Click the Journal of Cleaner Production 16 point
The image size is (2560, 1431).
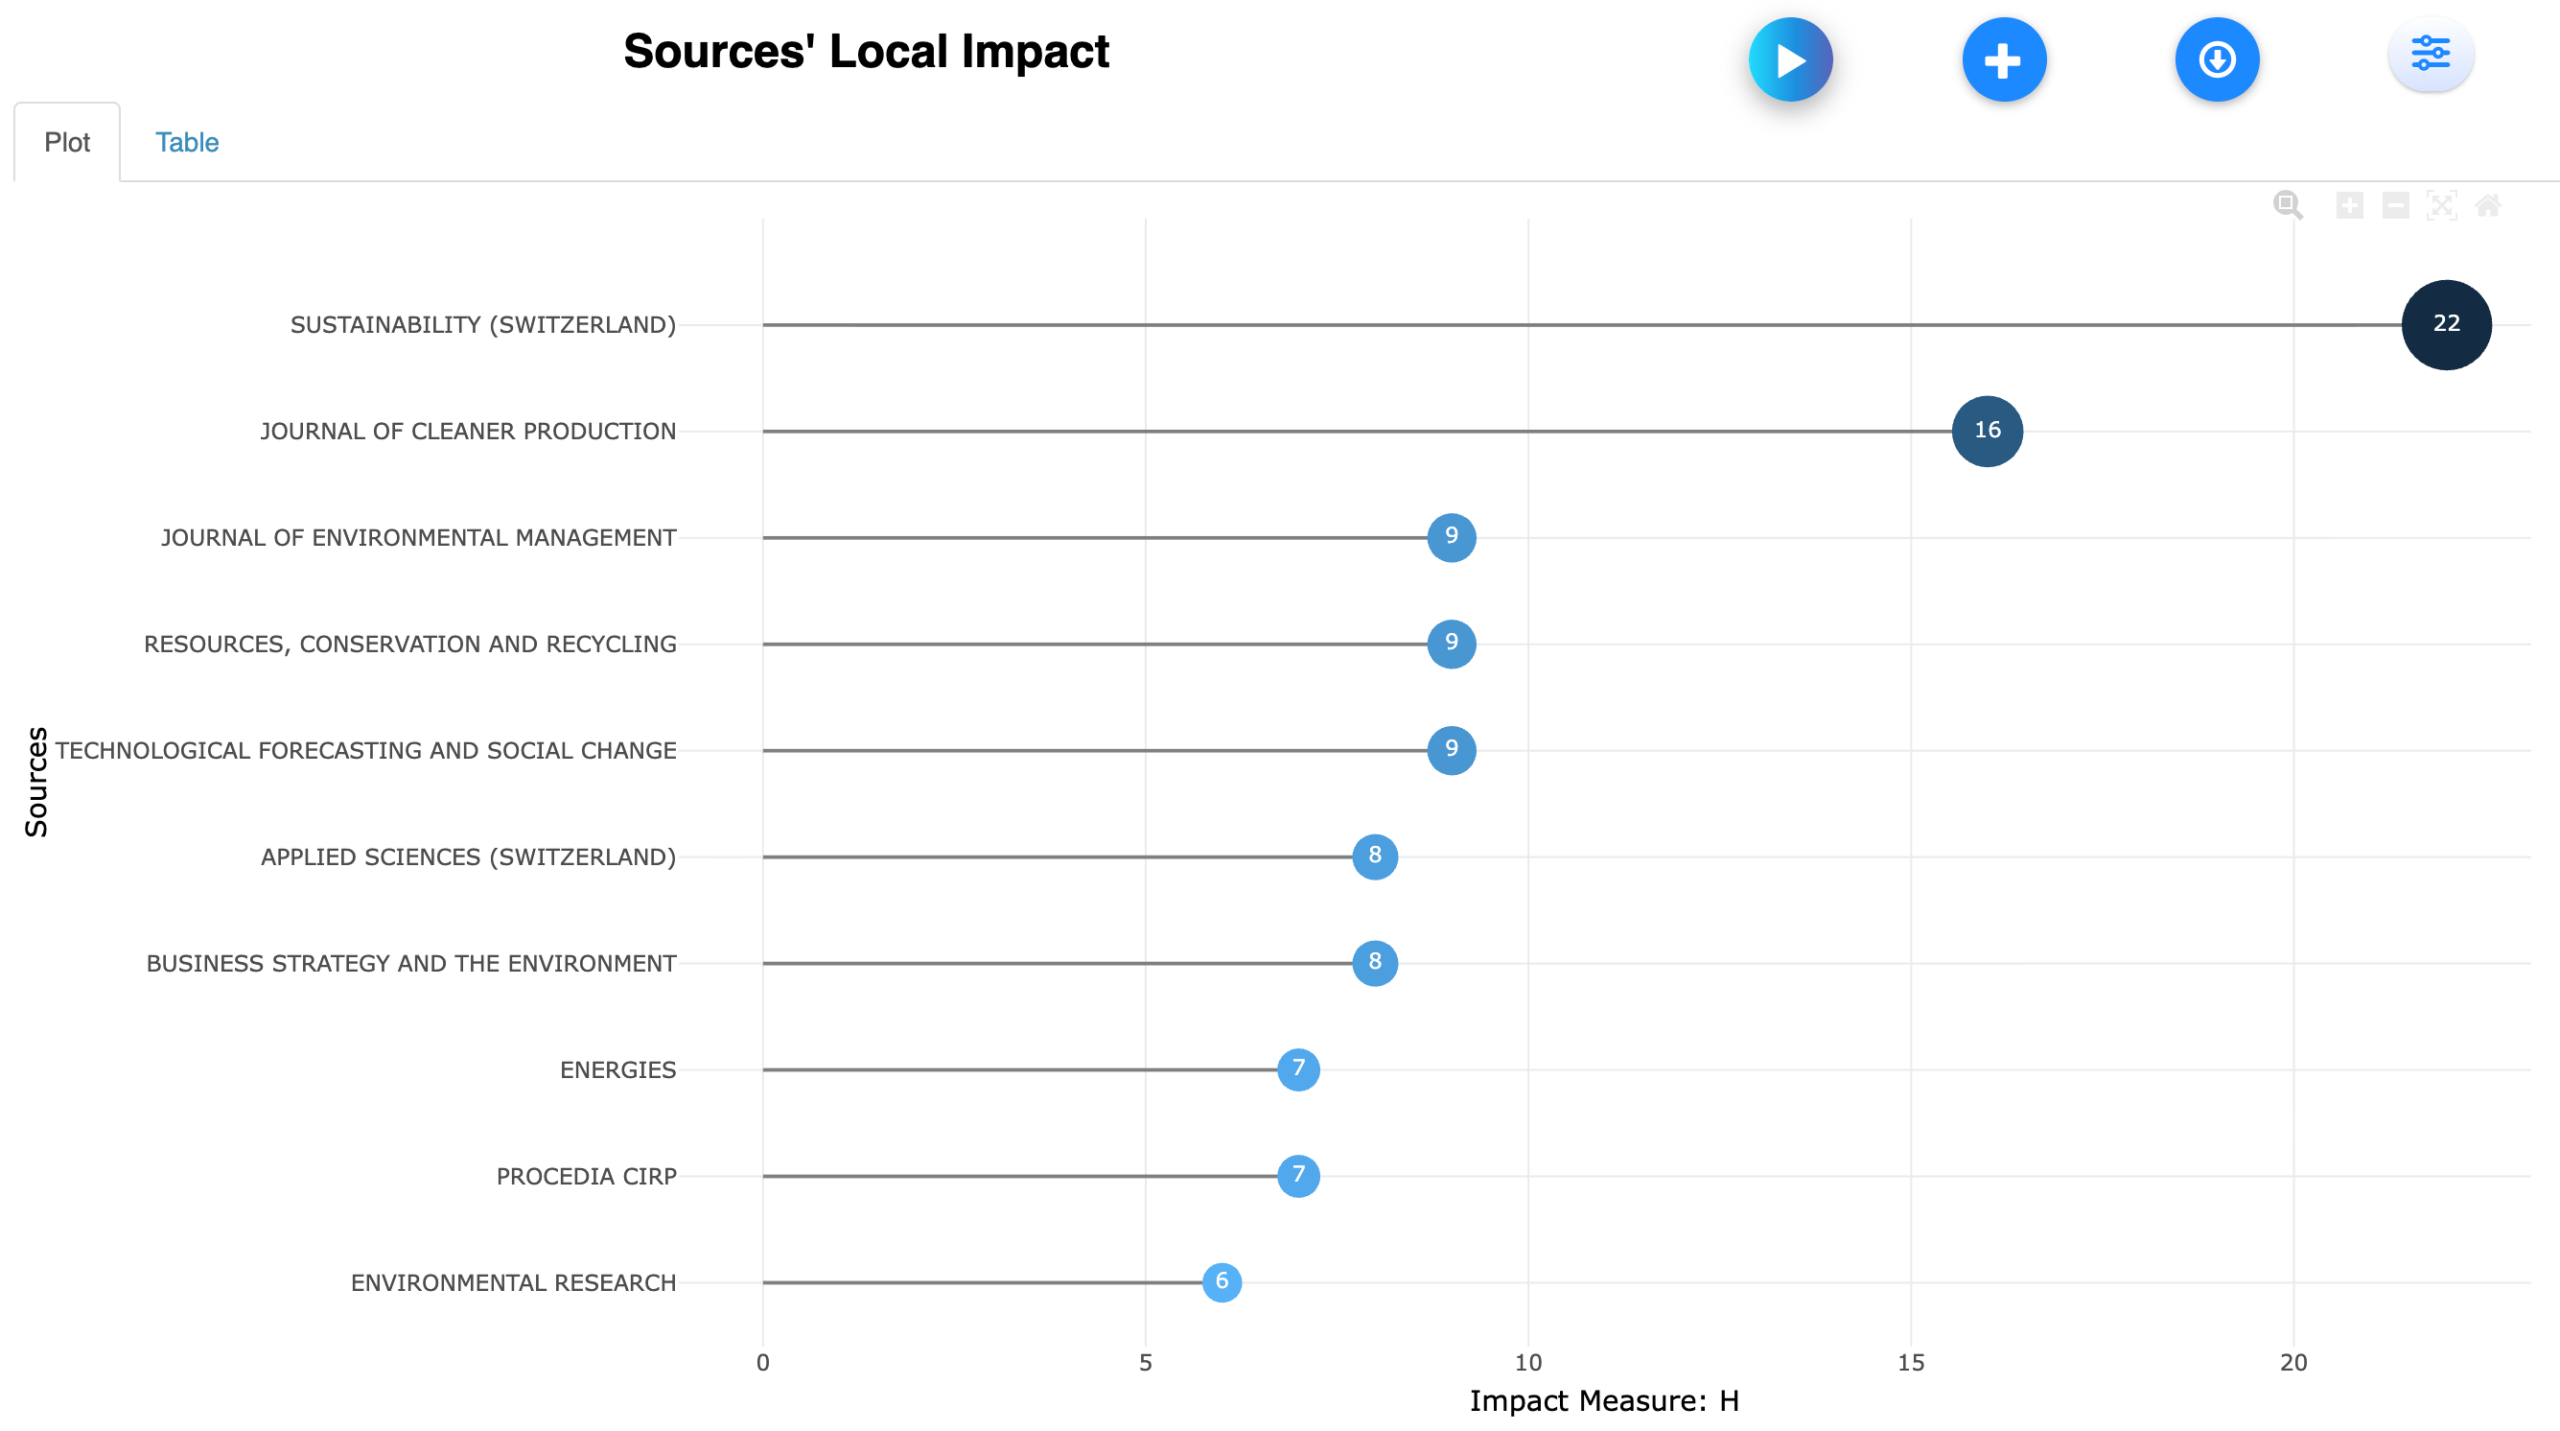click(1987, 431)
